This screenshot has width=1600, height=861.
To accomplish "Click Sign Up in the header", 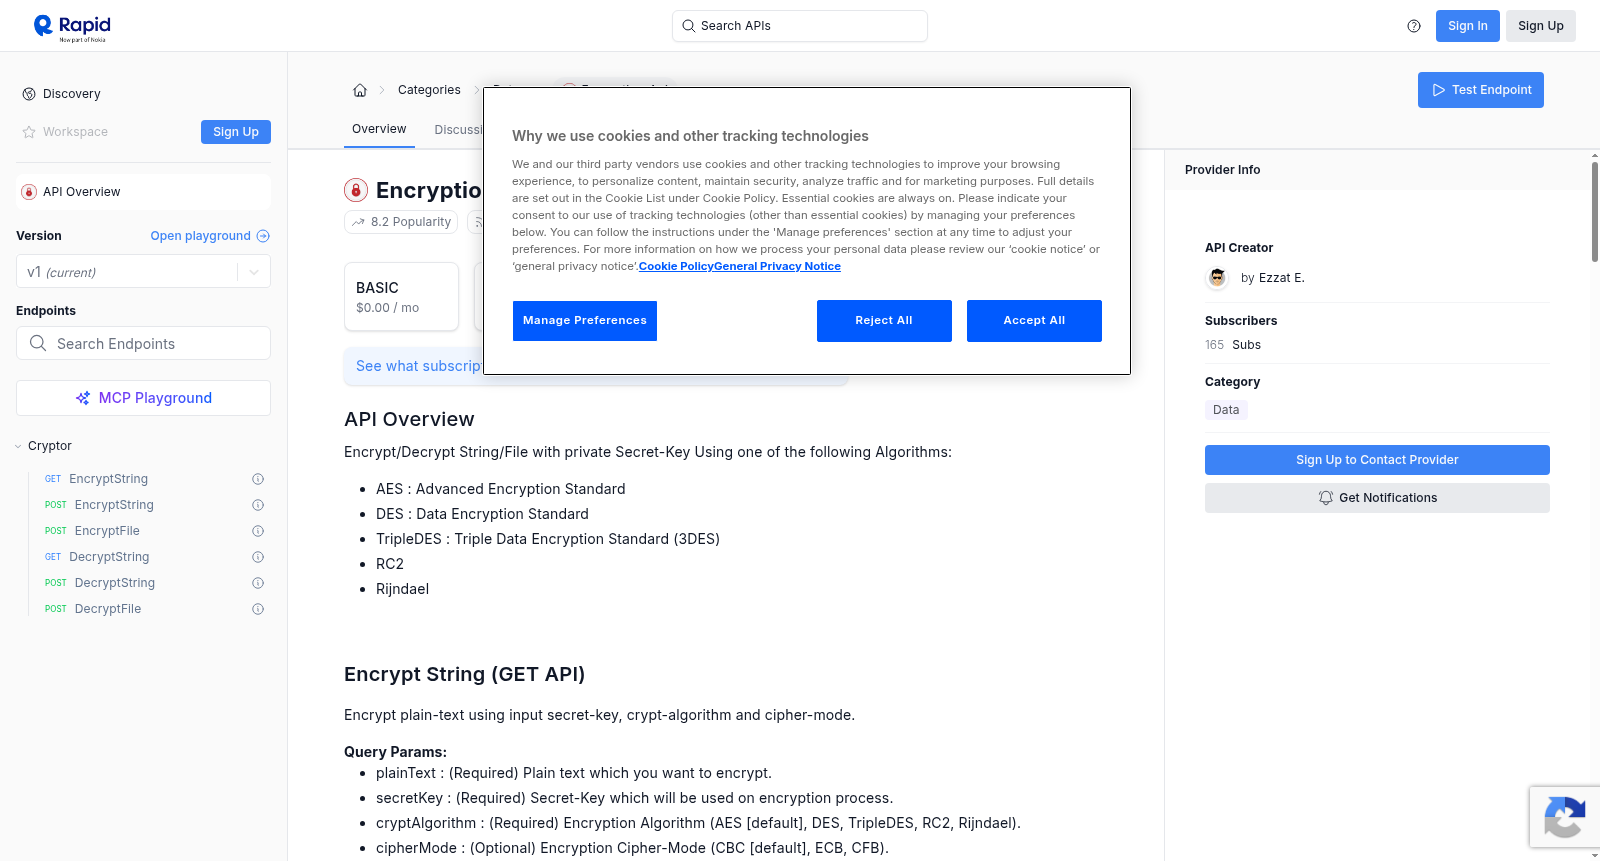I will (1540, 26).
